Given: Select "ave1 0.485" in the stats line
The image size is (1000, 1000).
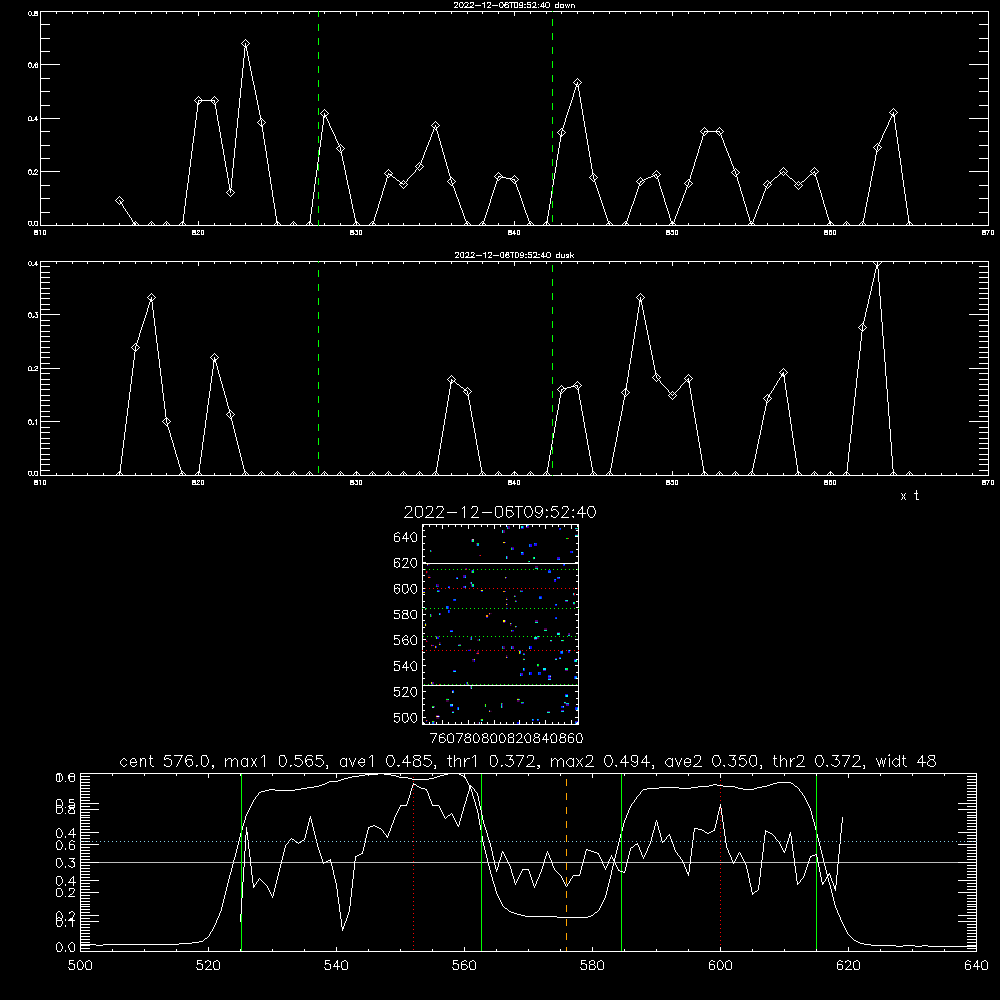Looking at the screenshot, I should click(383, 761).
